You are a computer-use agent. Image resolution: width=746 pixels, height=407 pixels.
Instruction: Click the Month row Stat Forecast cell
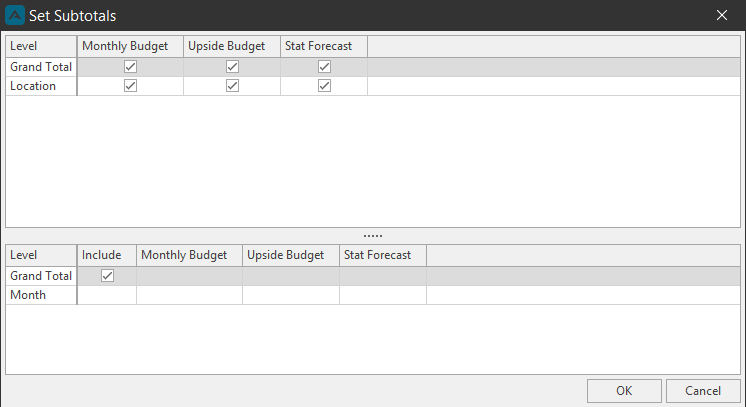383,295
